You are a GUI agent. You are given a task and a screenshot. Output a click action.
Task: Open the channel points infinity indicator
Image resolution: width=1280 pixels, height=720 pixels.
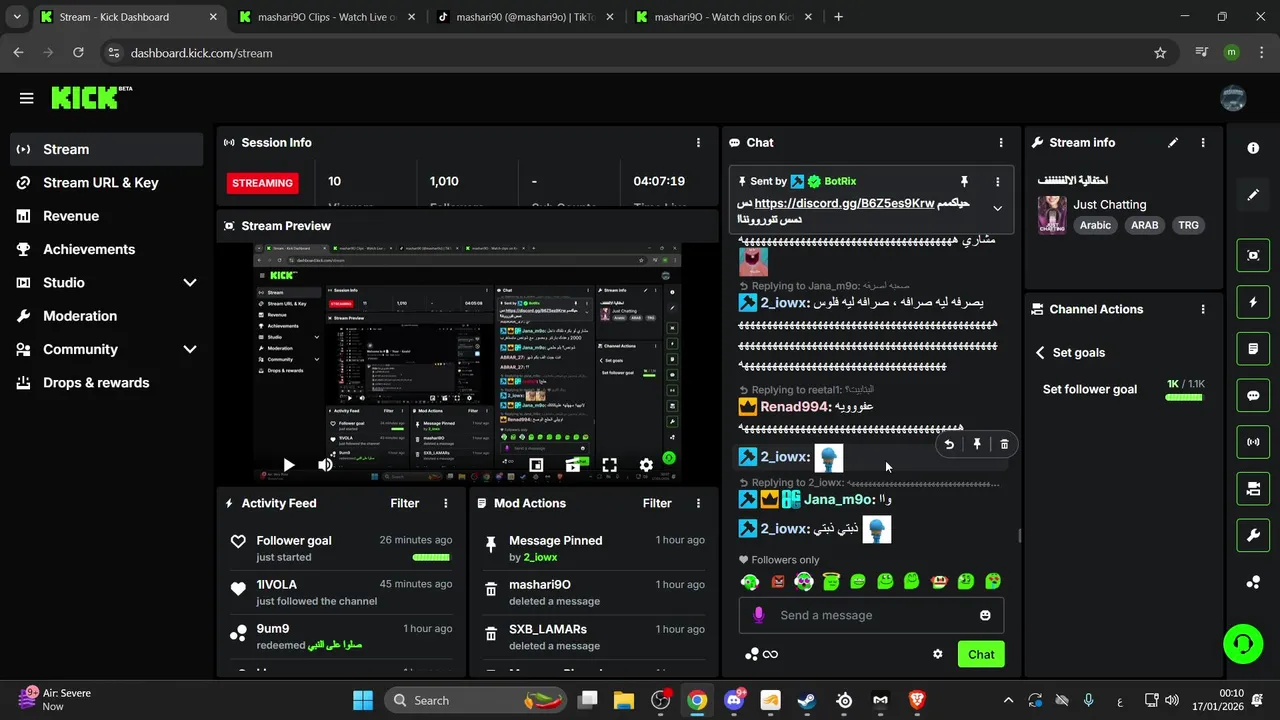pyautogui.click(x=761, y=654)
